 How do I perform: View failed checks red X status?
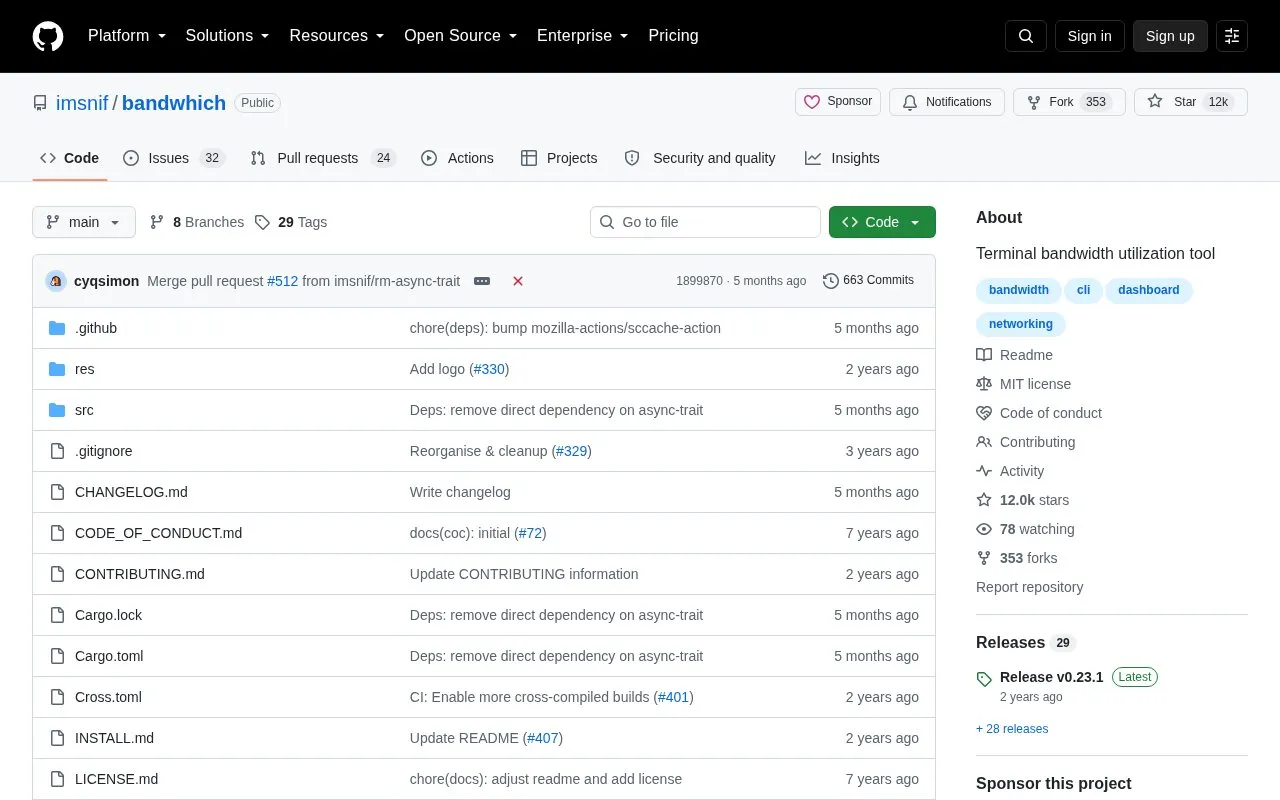pyautogui.click(x=518, y=281)
